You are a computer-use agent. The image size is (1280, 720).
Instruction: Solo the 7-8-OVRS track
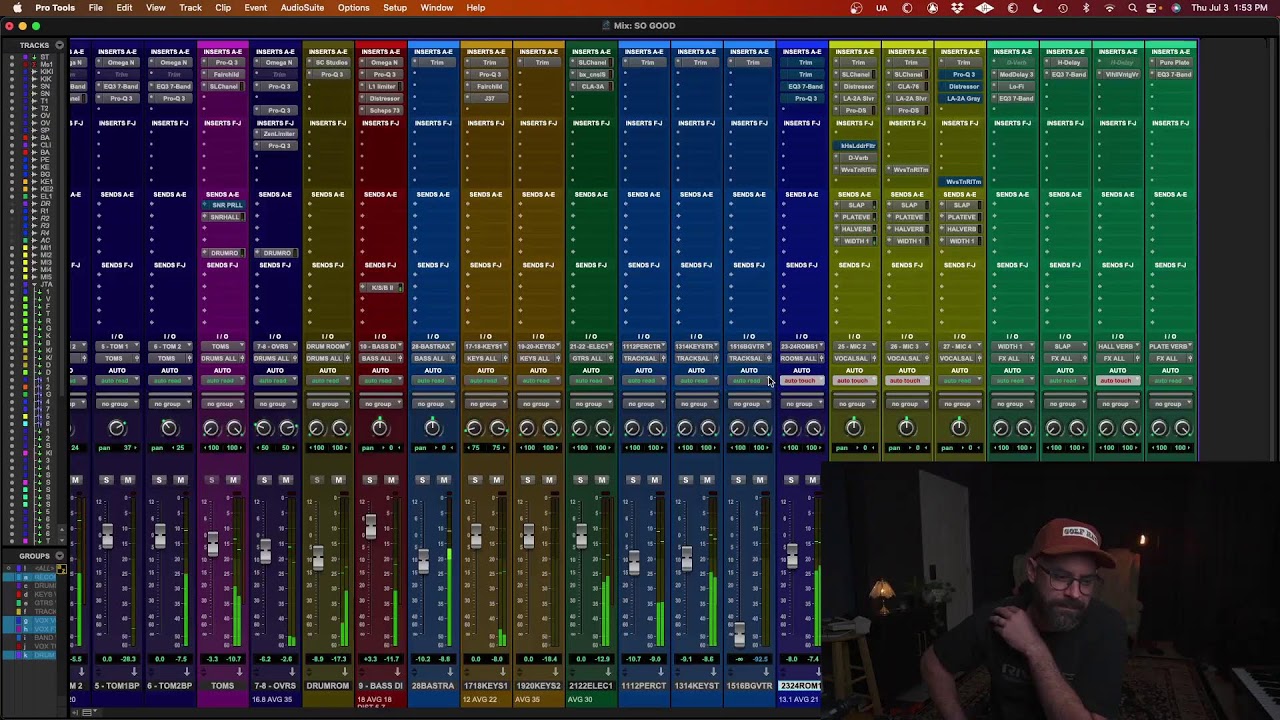264,480
